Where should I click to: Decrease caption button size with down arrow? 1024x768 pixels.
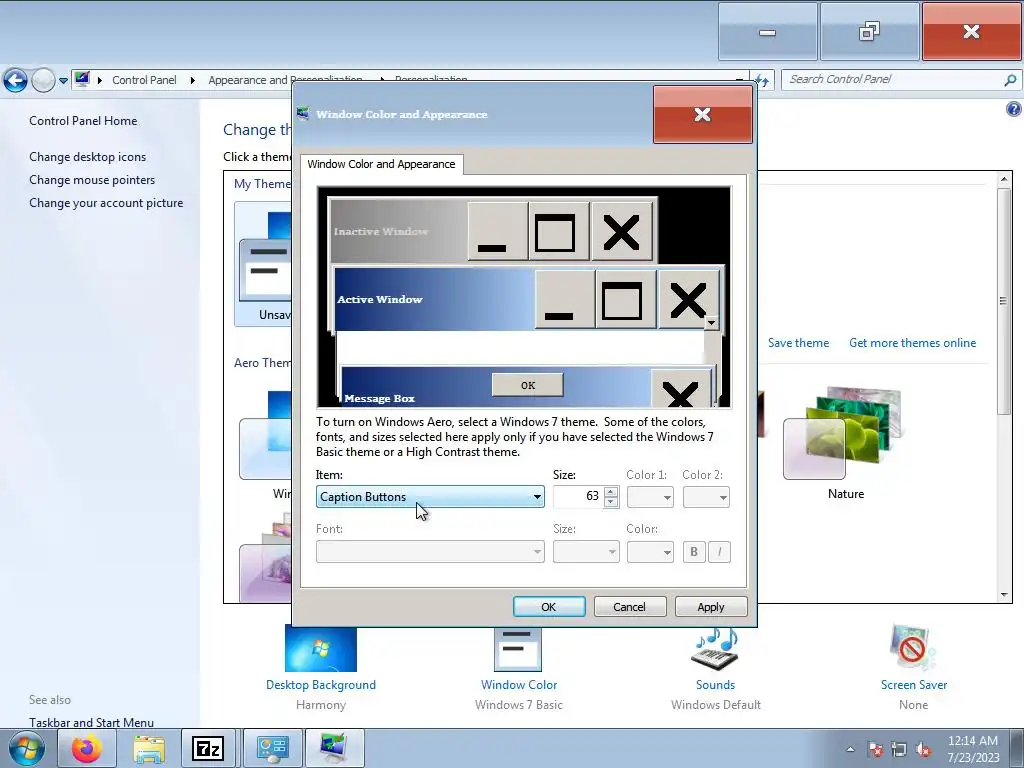click(x=611, y=502)
